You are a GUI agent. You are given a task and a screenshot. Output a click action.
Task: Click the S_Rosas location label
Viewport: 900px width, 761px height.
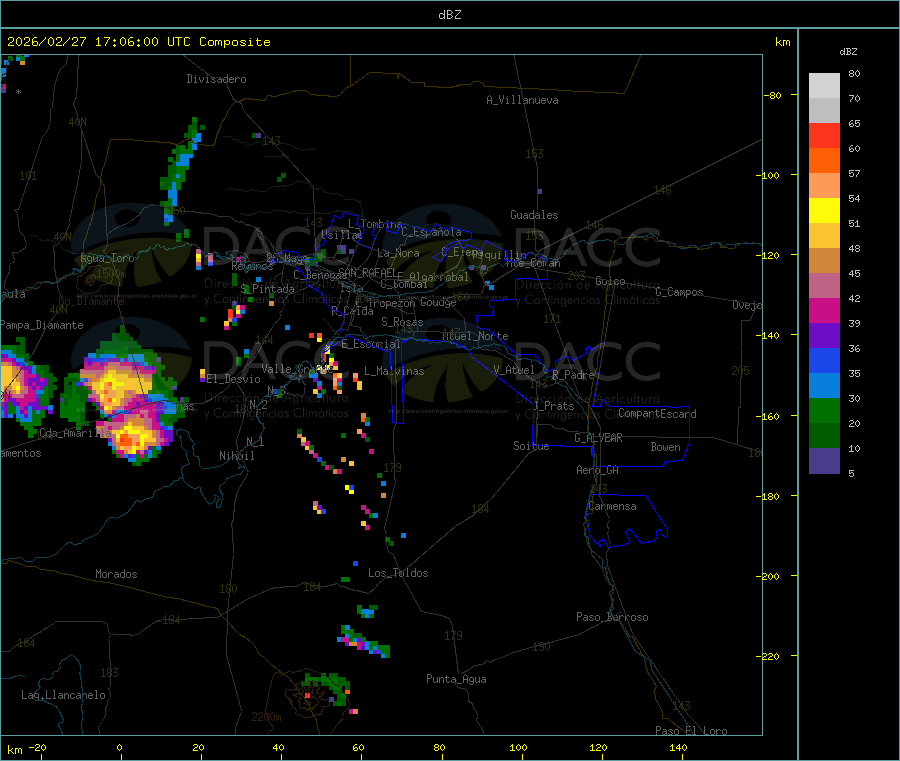402,322
